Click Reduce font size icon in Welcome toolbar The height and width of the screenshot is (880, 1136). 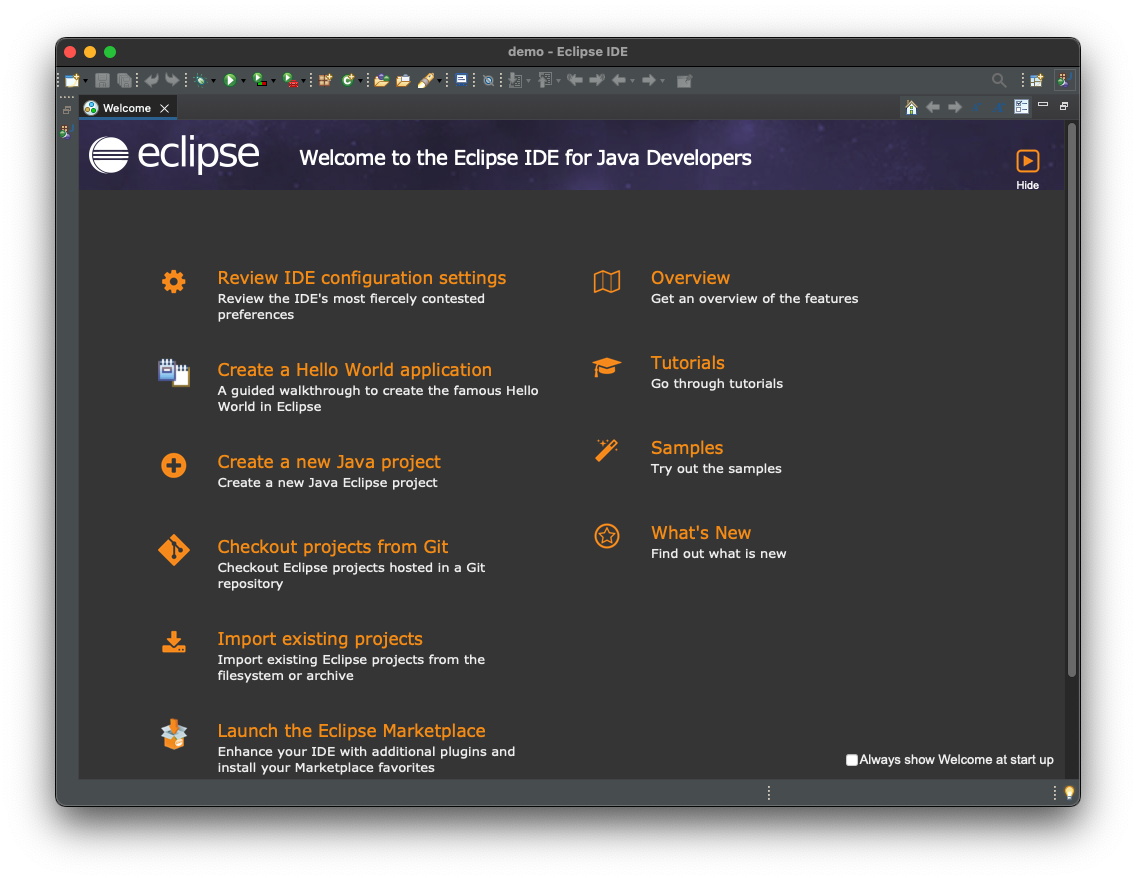(x=977, y=107)
